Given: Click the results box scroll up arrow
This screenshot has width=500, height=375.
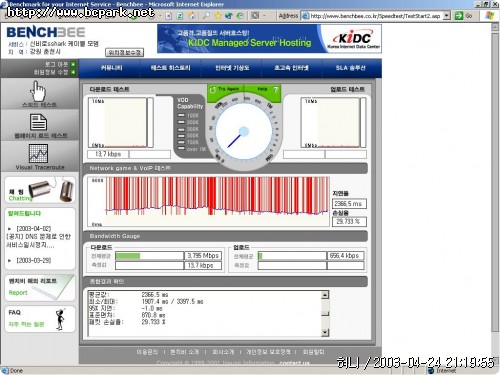Looking at the screenshot, I should (x=325, y=295).
